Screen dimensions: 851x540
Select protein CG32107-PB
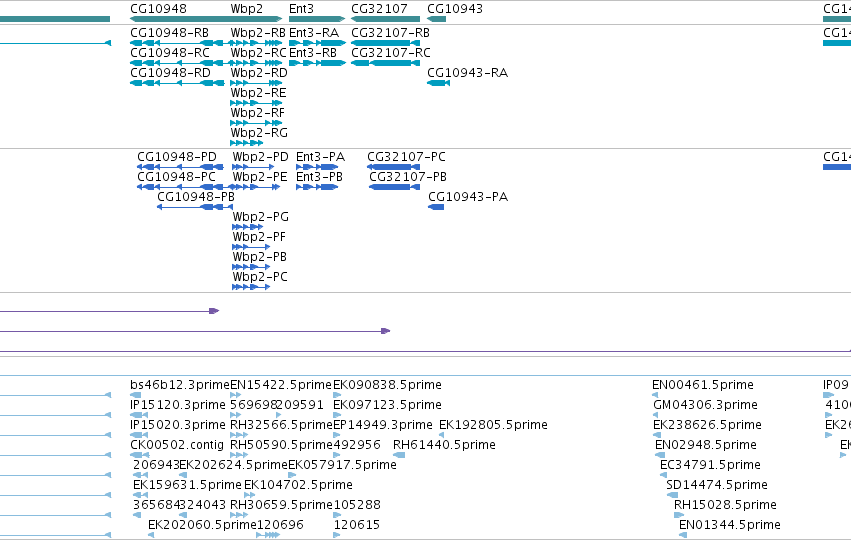tap(408, 177)
